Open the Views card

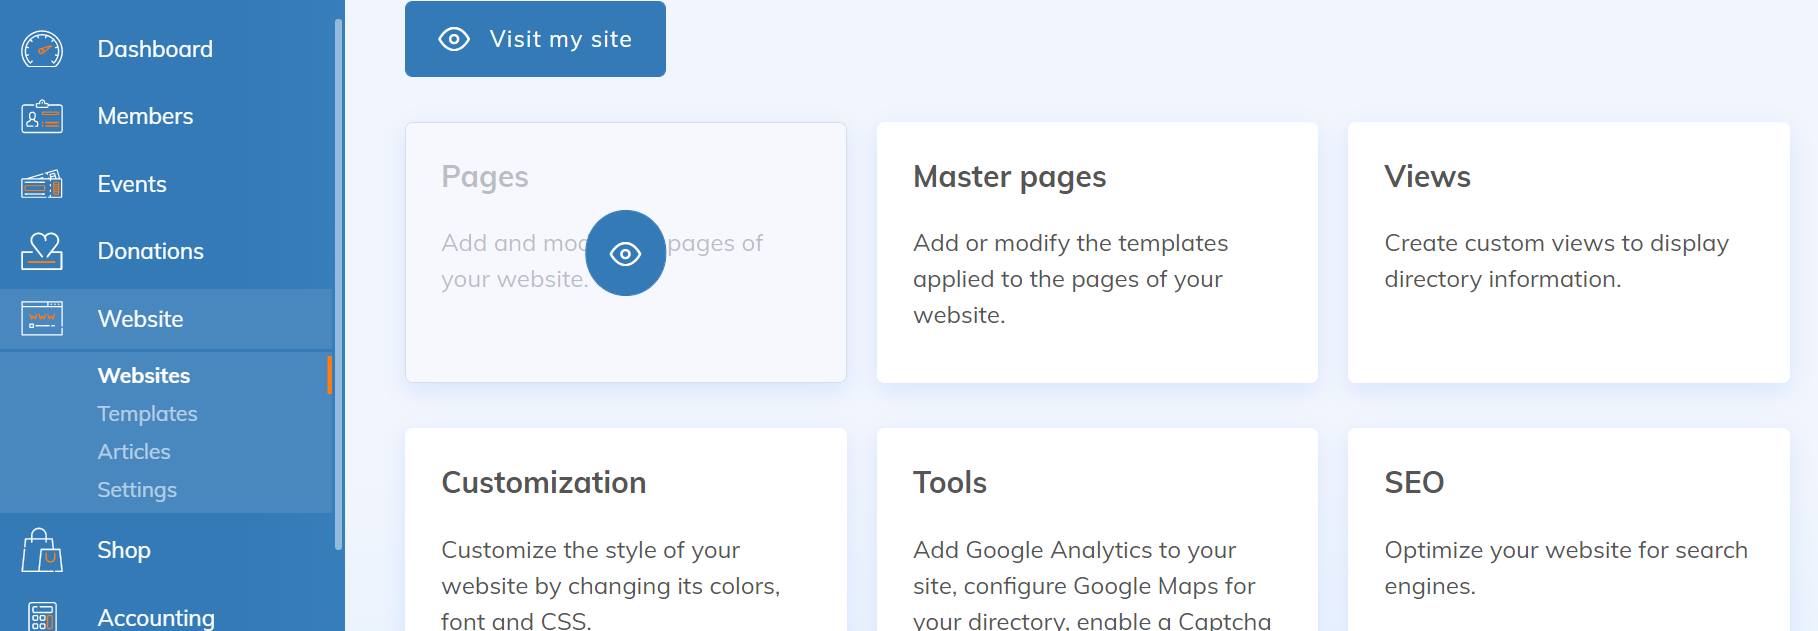point(1567,252)
